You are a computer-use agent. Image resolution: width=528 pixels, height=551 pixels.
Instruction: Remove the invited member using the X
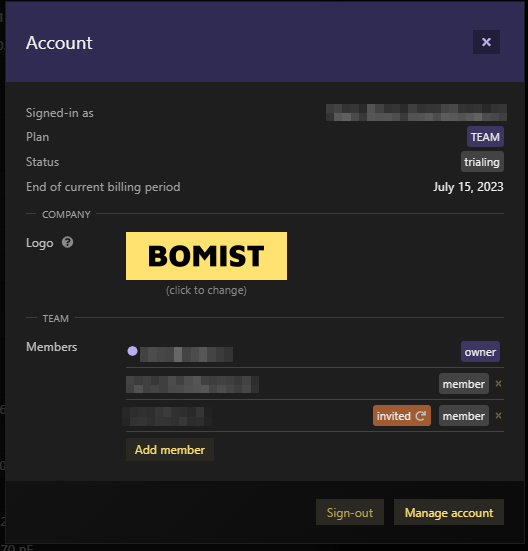click(498, 416)
